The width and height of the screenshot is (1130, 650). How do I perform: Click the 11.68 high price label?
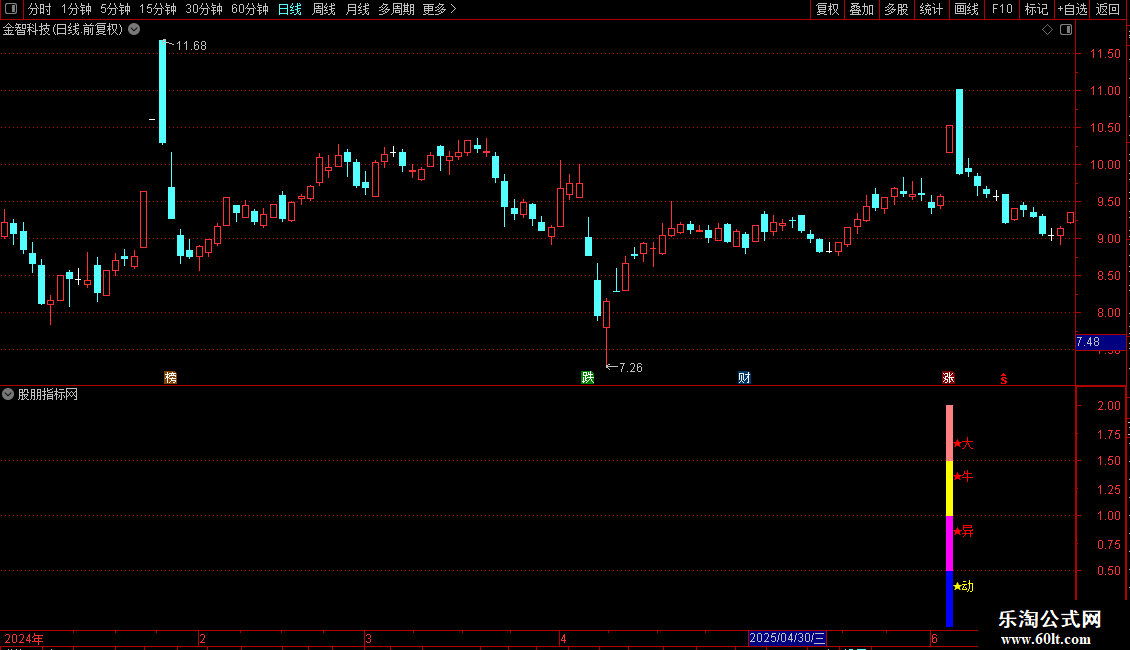click(x=191, y=45)
